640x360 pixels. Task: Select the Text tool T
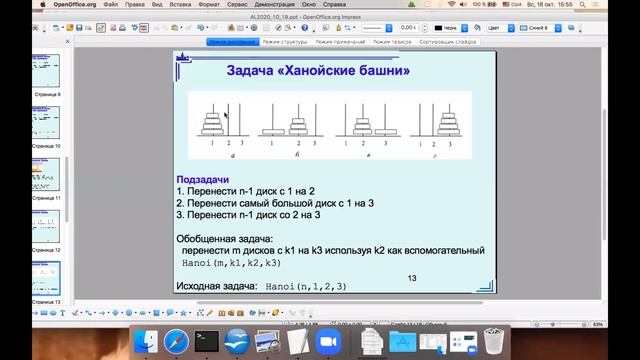point(62,313)
